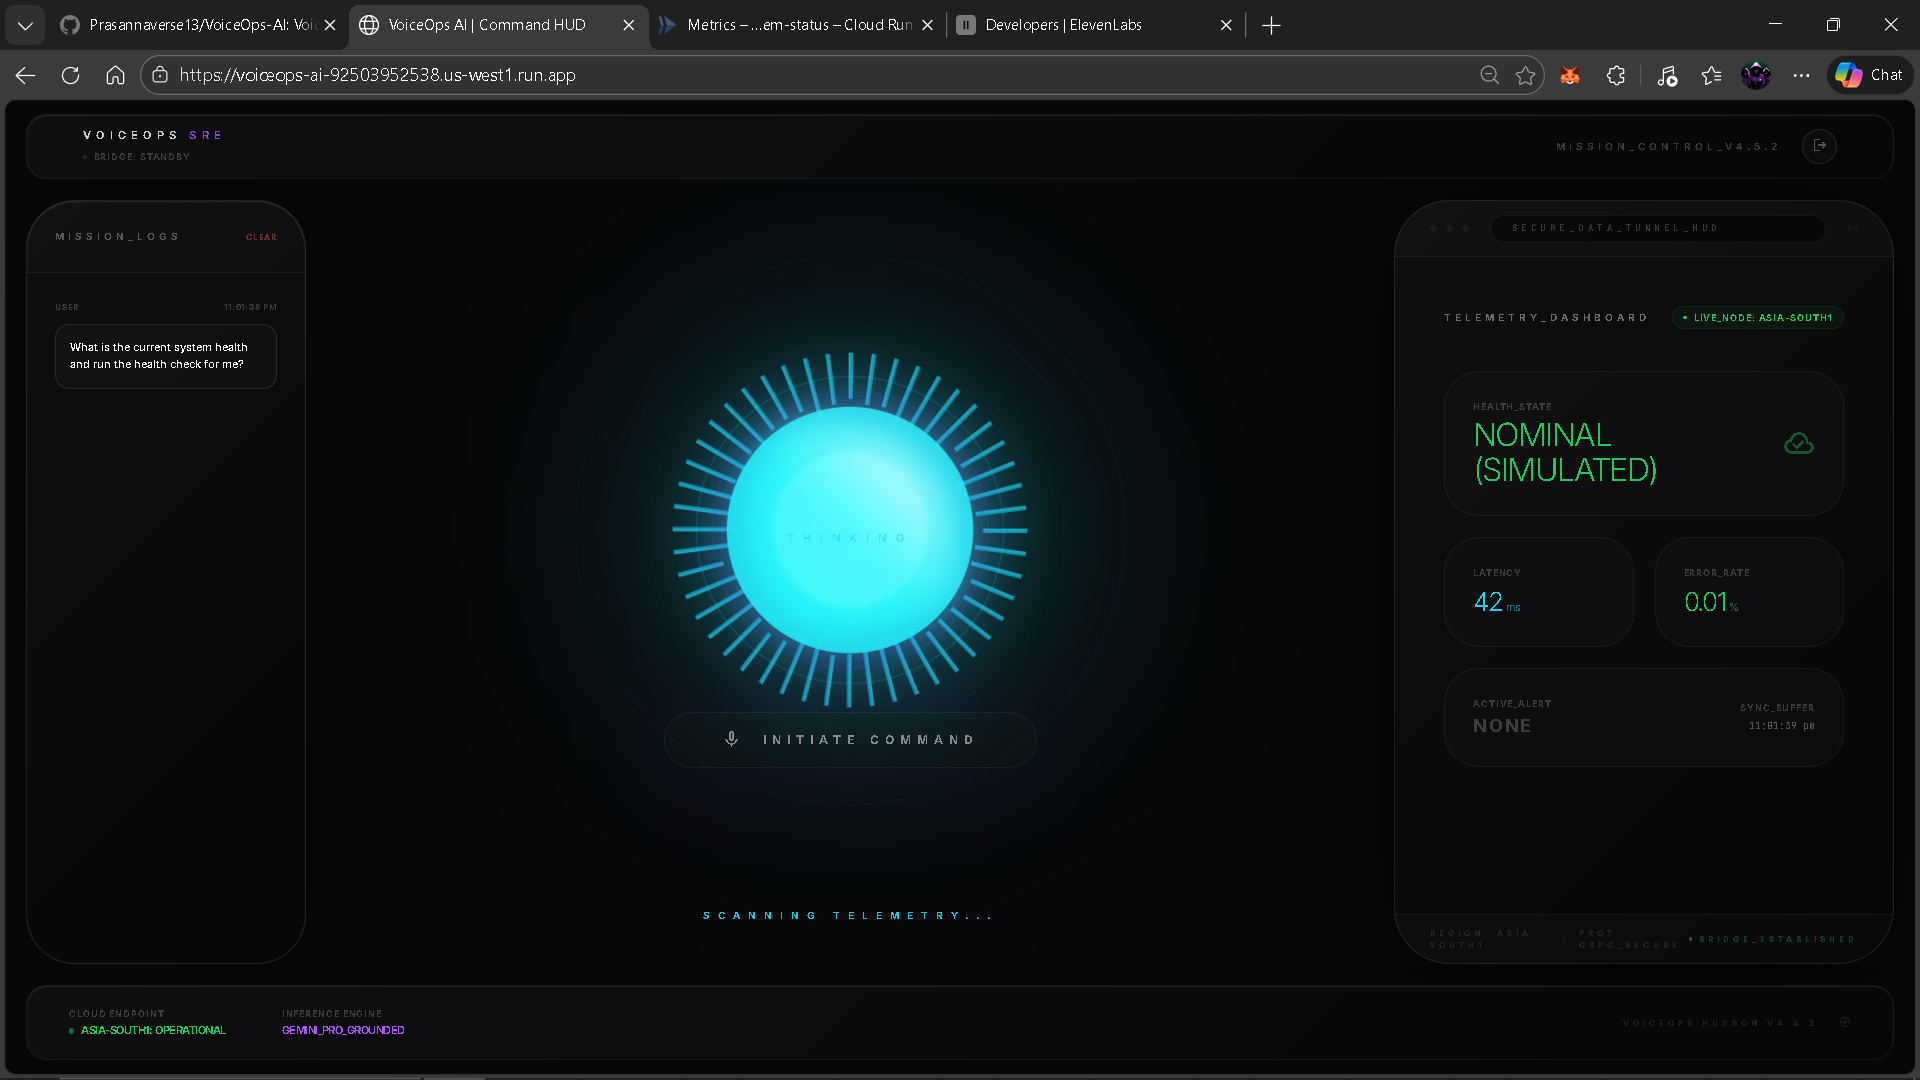The height and width of the screenshot is (1080, 1920).
Task: Click the MetaMask fox extension icon
Action: tap(1570, 75)
